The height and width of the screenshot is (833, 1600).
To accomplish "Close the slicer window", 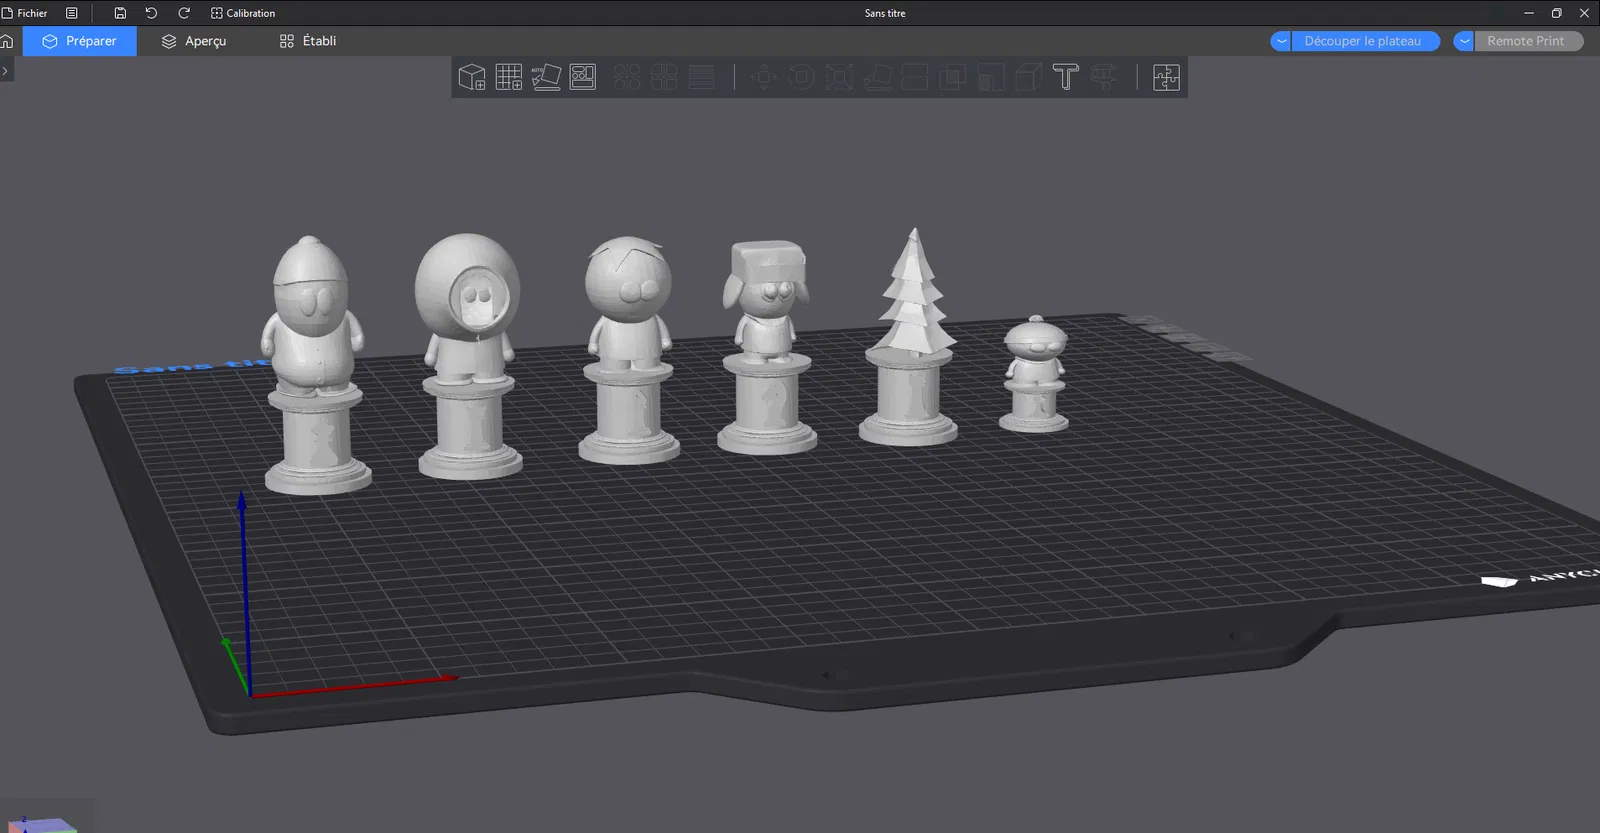I will [1584, 13].
